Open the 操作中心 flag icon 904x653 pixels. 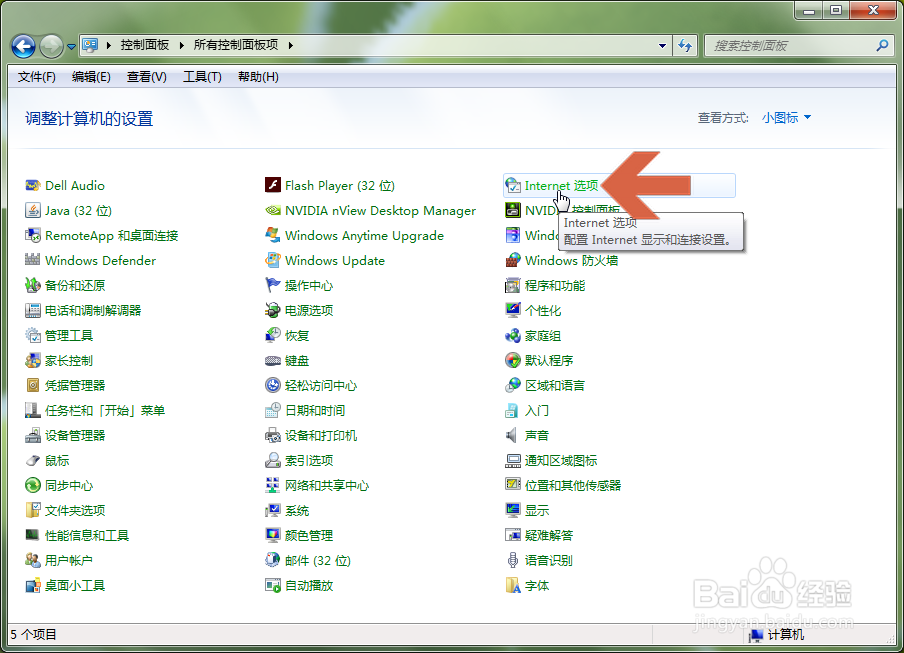pos(273,285)
